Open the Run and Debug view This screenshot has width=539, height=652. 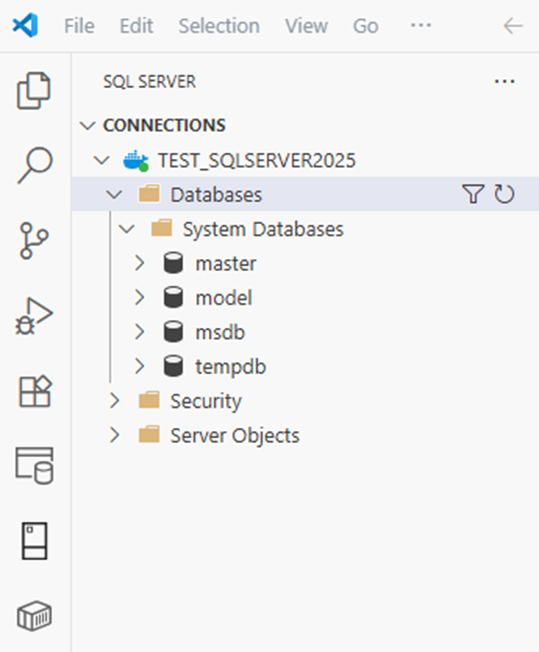pyautogui.click(x=34, y=316)
